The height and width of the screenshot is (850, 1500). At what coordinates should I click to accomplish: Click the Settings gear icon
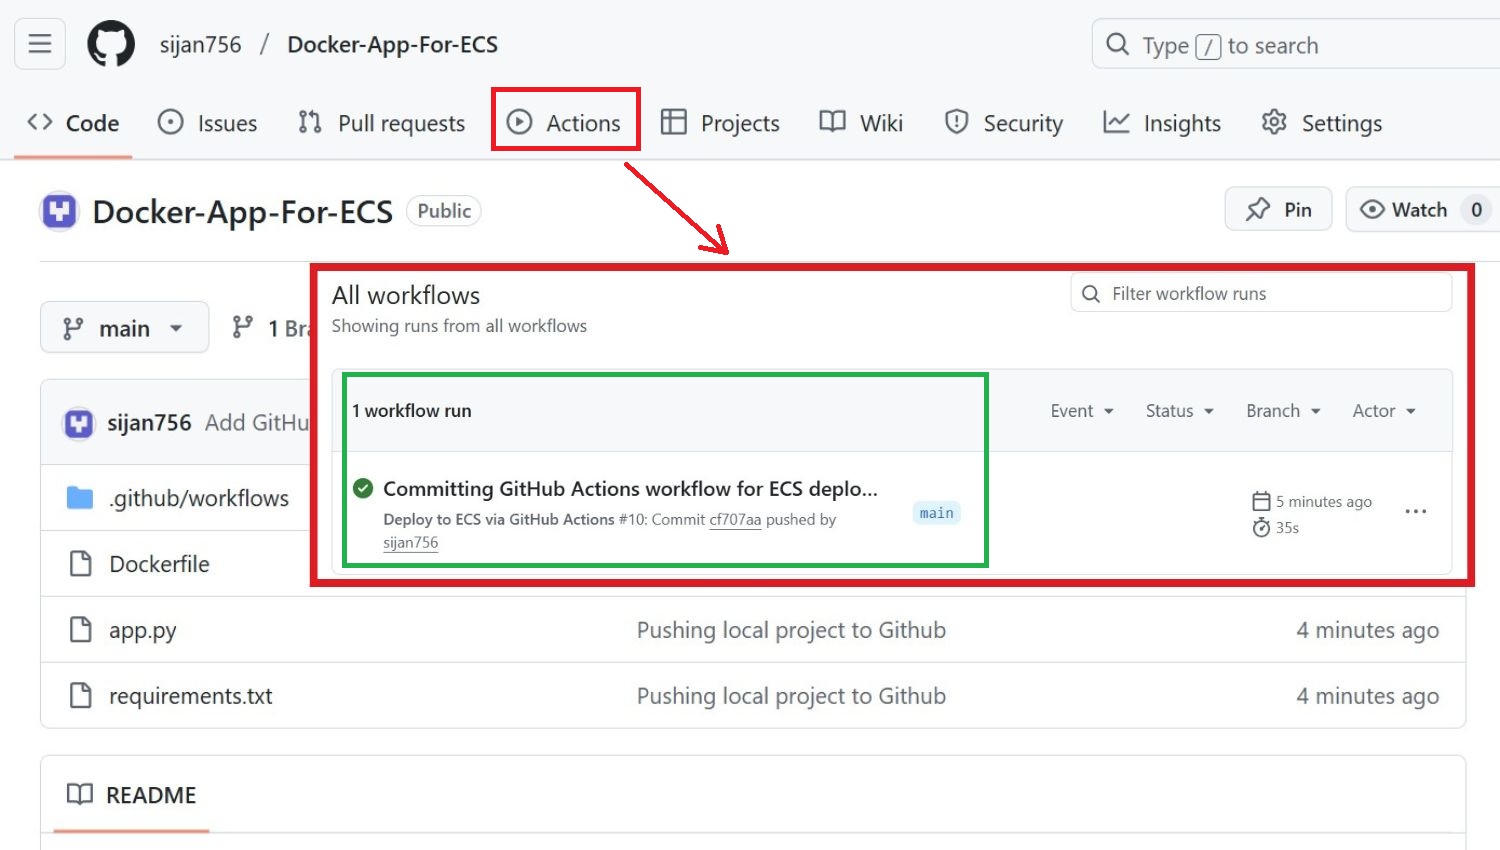tap(1274, 122)
